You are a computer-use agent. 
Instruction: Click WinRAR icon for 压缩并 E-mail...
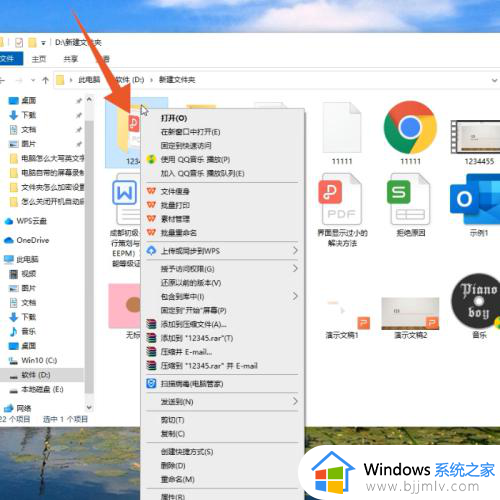pos(151,352)
